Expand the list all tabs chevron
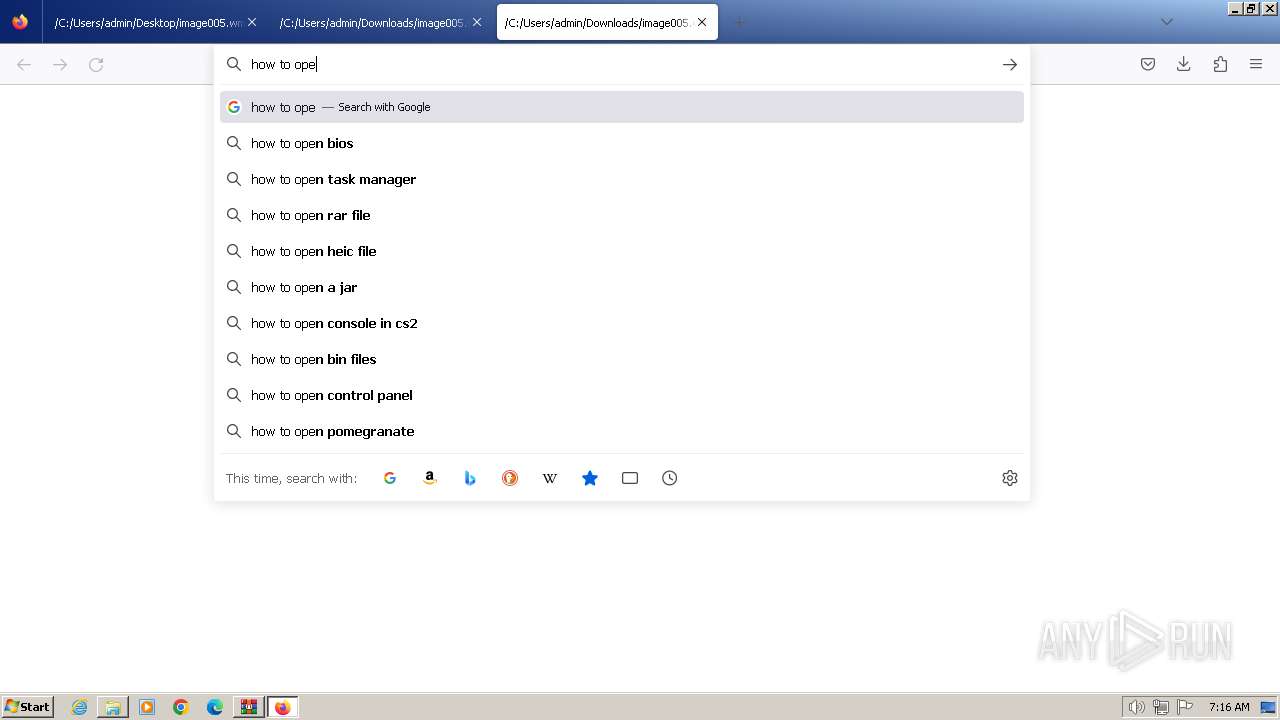The width and height of the screenshot is (1280, 720). click(x=1167, y=22)
